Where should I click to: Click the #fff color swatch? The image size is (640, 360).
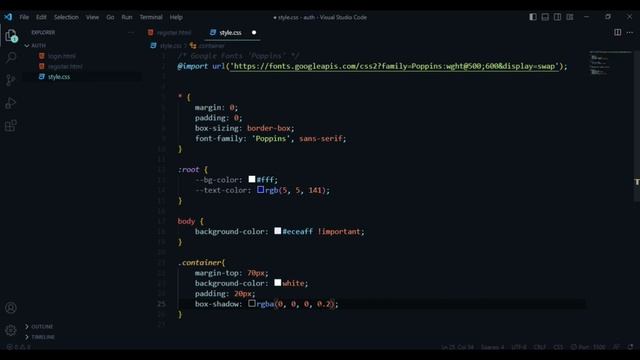coord(252,179)
